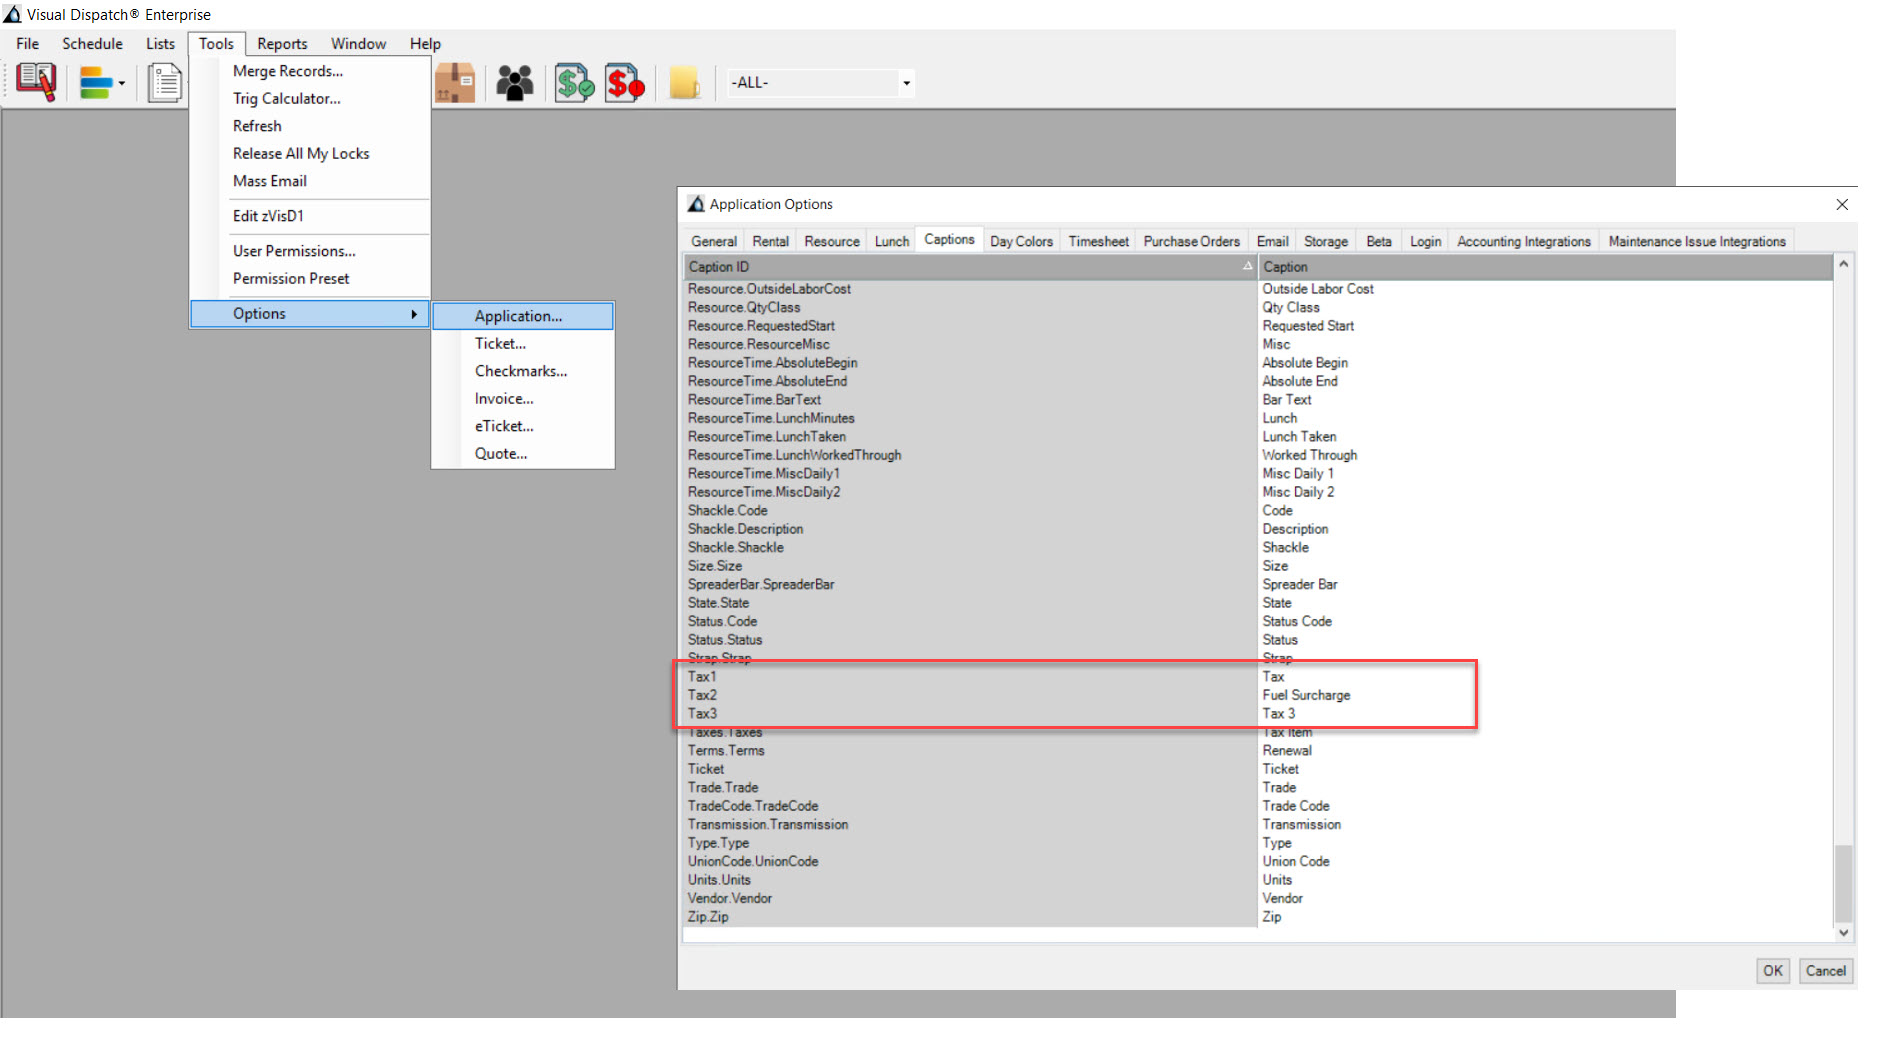Edit the Tax 3 caption cell
The width and height of the screenshot is (1882, 1042).
(1545, 714)
